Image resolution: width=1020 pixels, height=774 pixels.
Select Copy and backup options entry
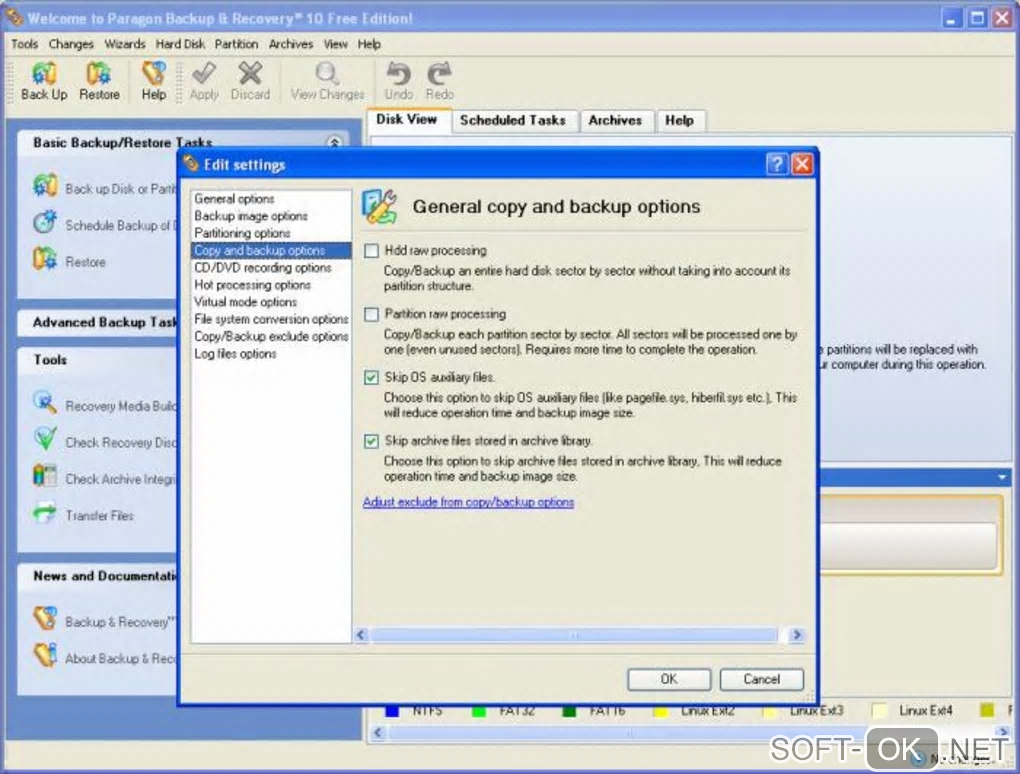pos(271,250)
